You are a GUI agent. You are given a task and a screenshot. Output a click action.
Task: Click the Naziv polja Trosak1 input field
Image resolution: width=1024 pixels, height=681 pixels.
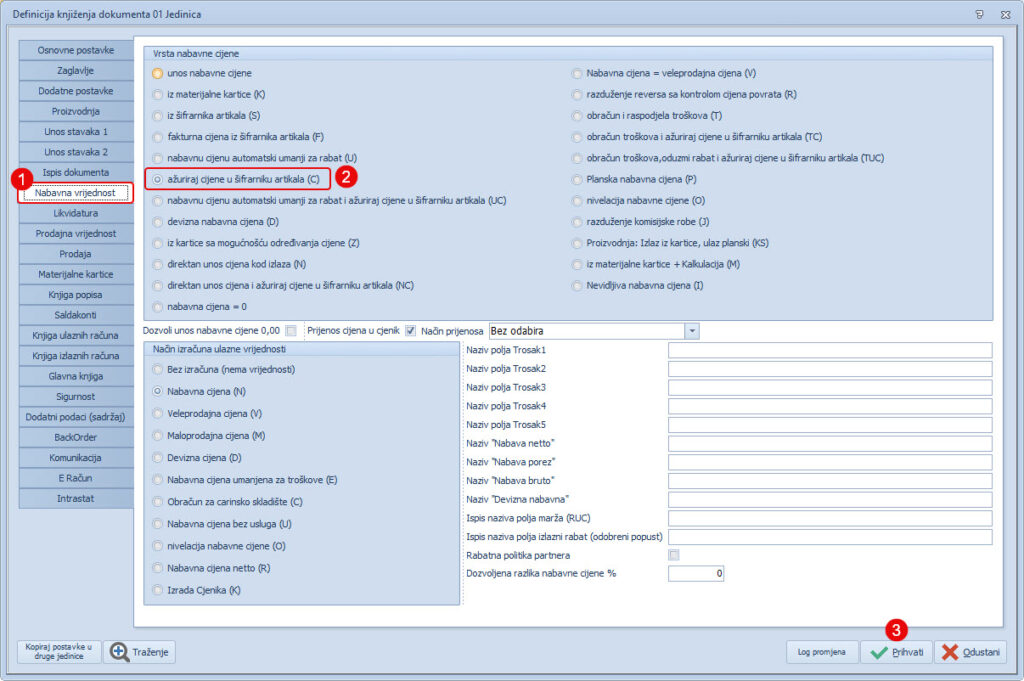tap(829, 350)
